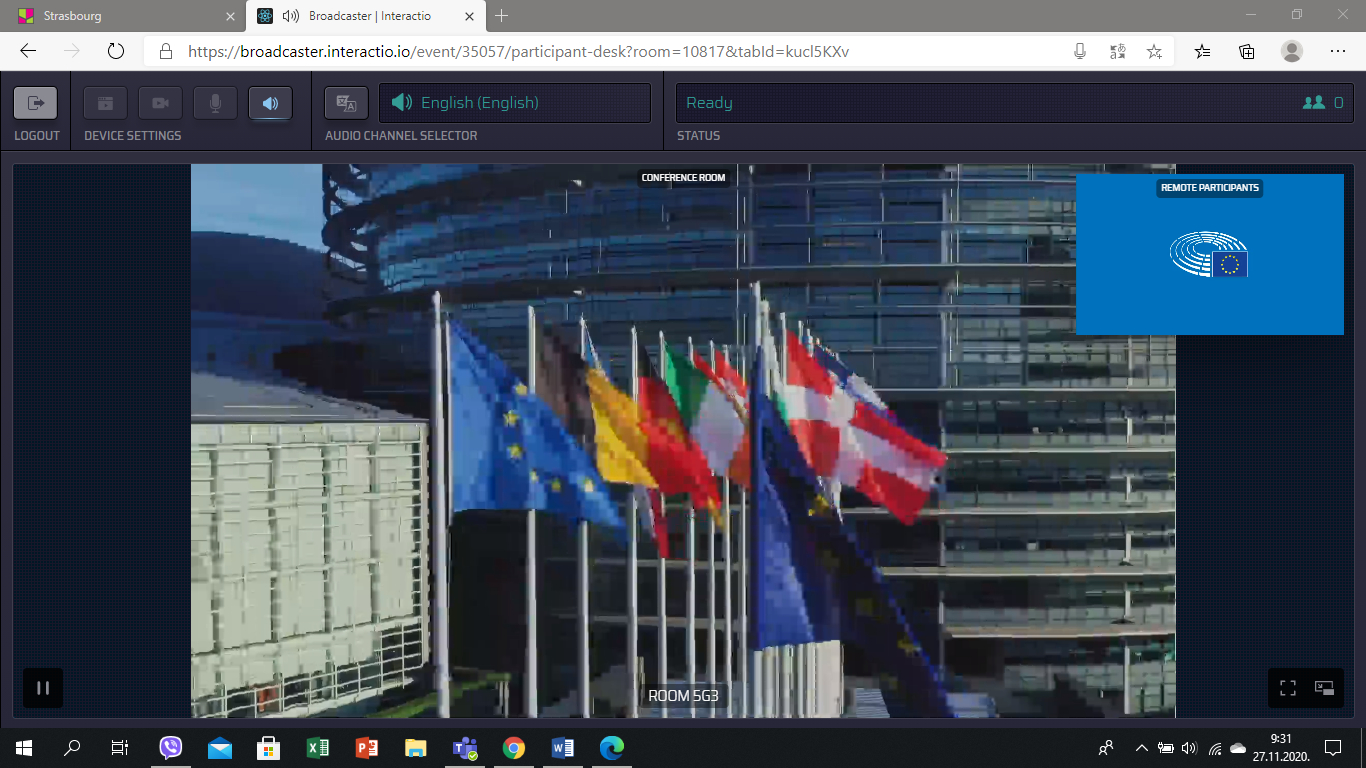Open the Wi-Fi network panel
The height and width of the screenshot is (768, 1366).
tap(1215, 747)
